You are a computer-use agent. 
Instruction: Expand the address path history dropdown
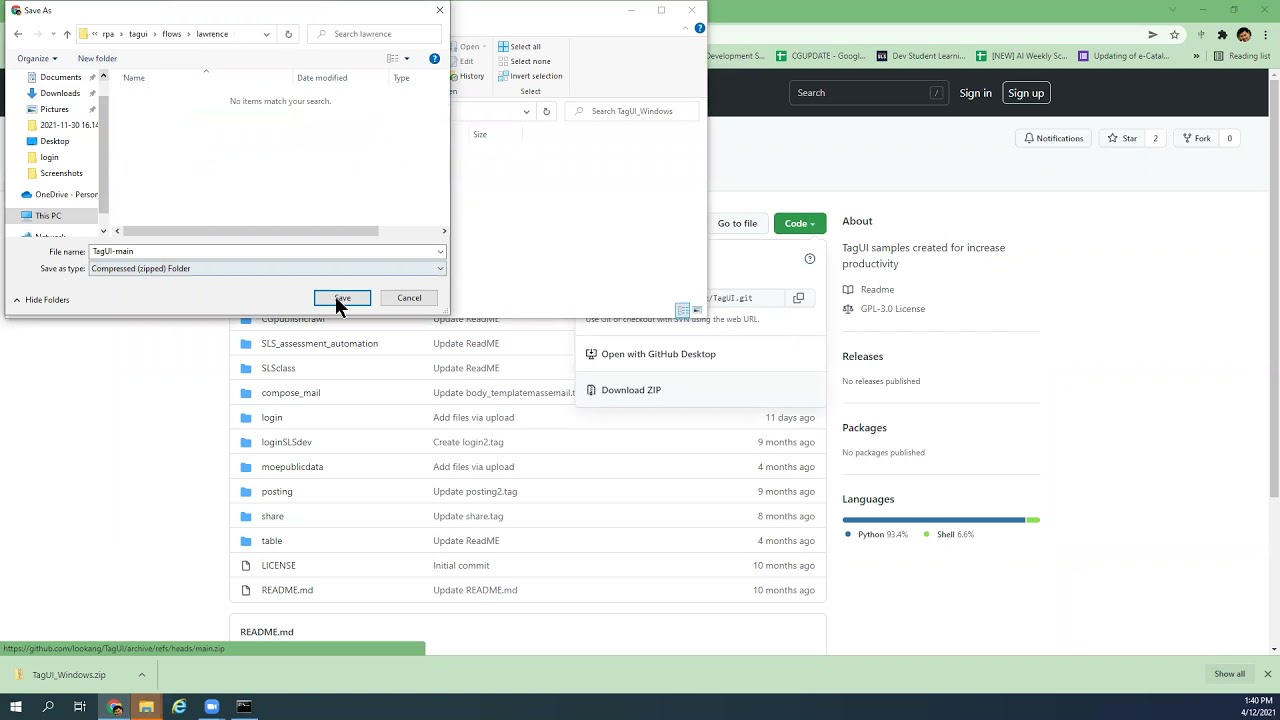(x=266, y=34)
